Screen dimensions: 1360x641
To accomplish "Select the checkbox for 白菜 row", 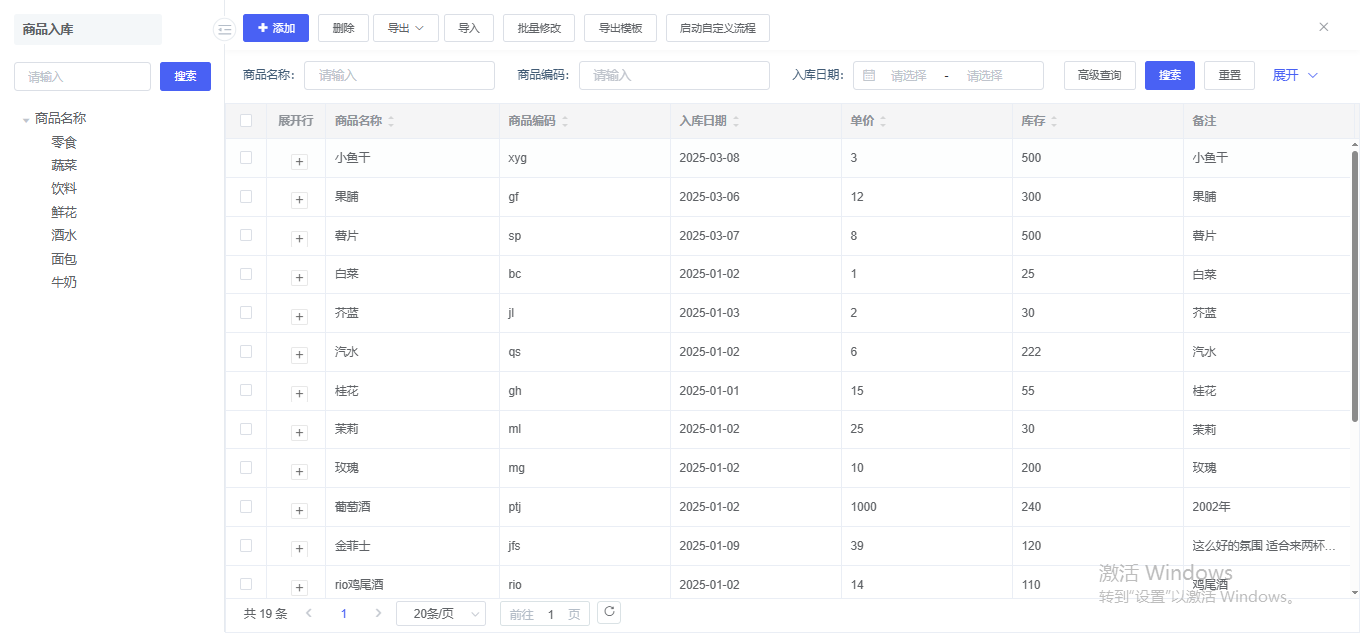I will [246, 274].
